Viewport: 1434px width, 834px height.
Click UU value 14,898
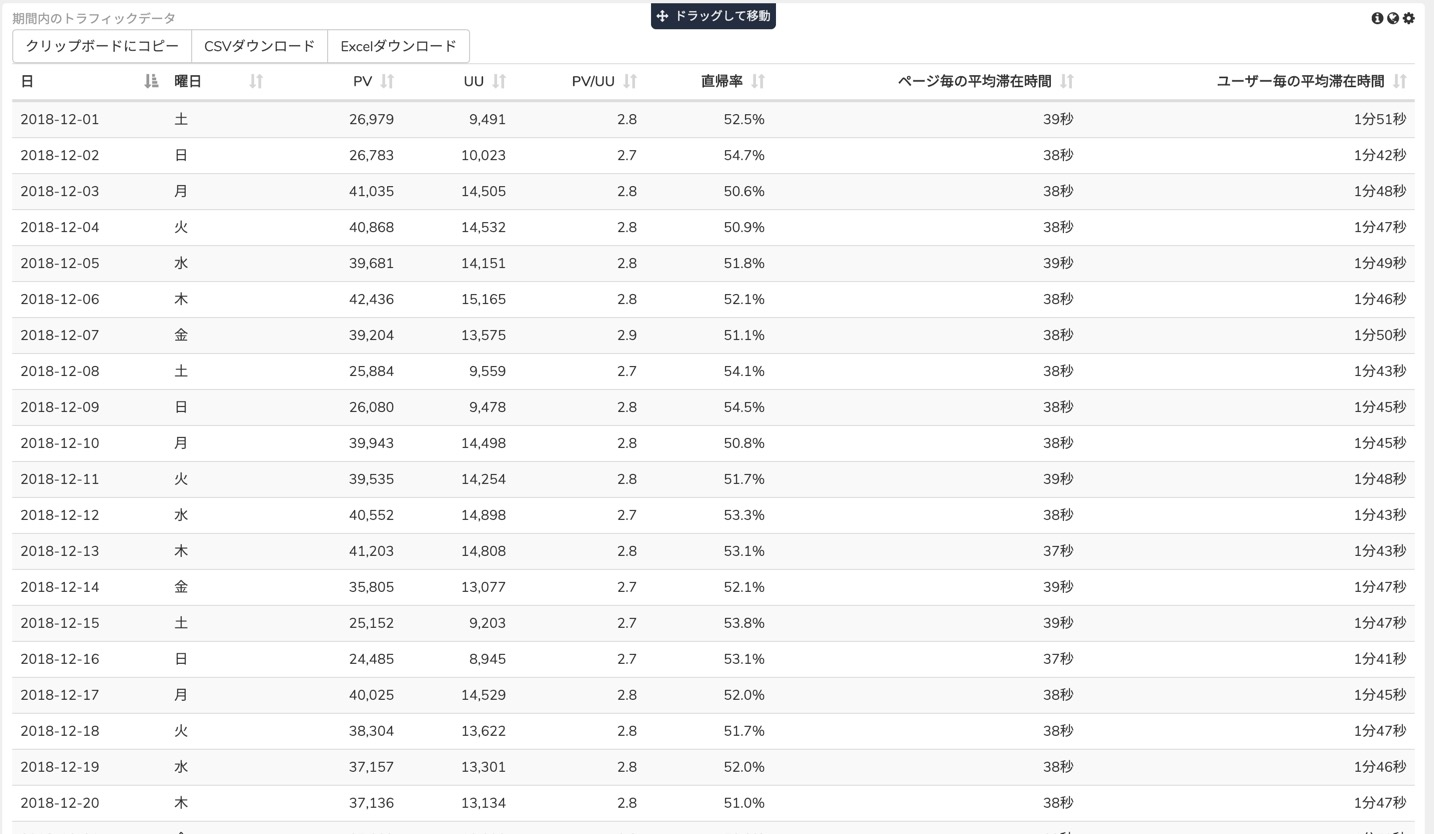[x=483, y=515]
